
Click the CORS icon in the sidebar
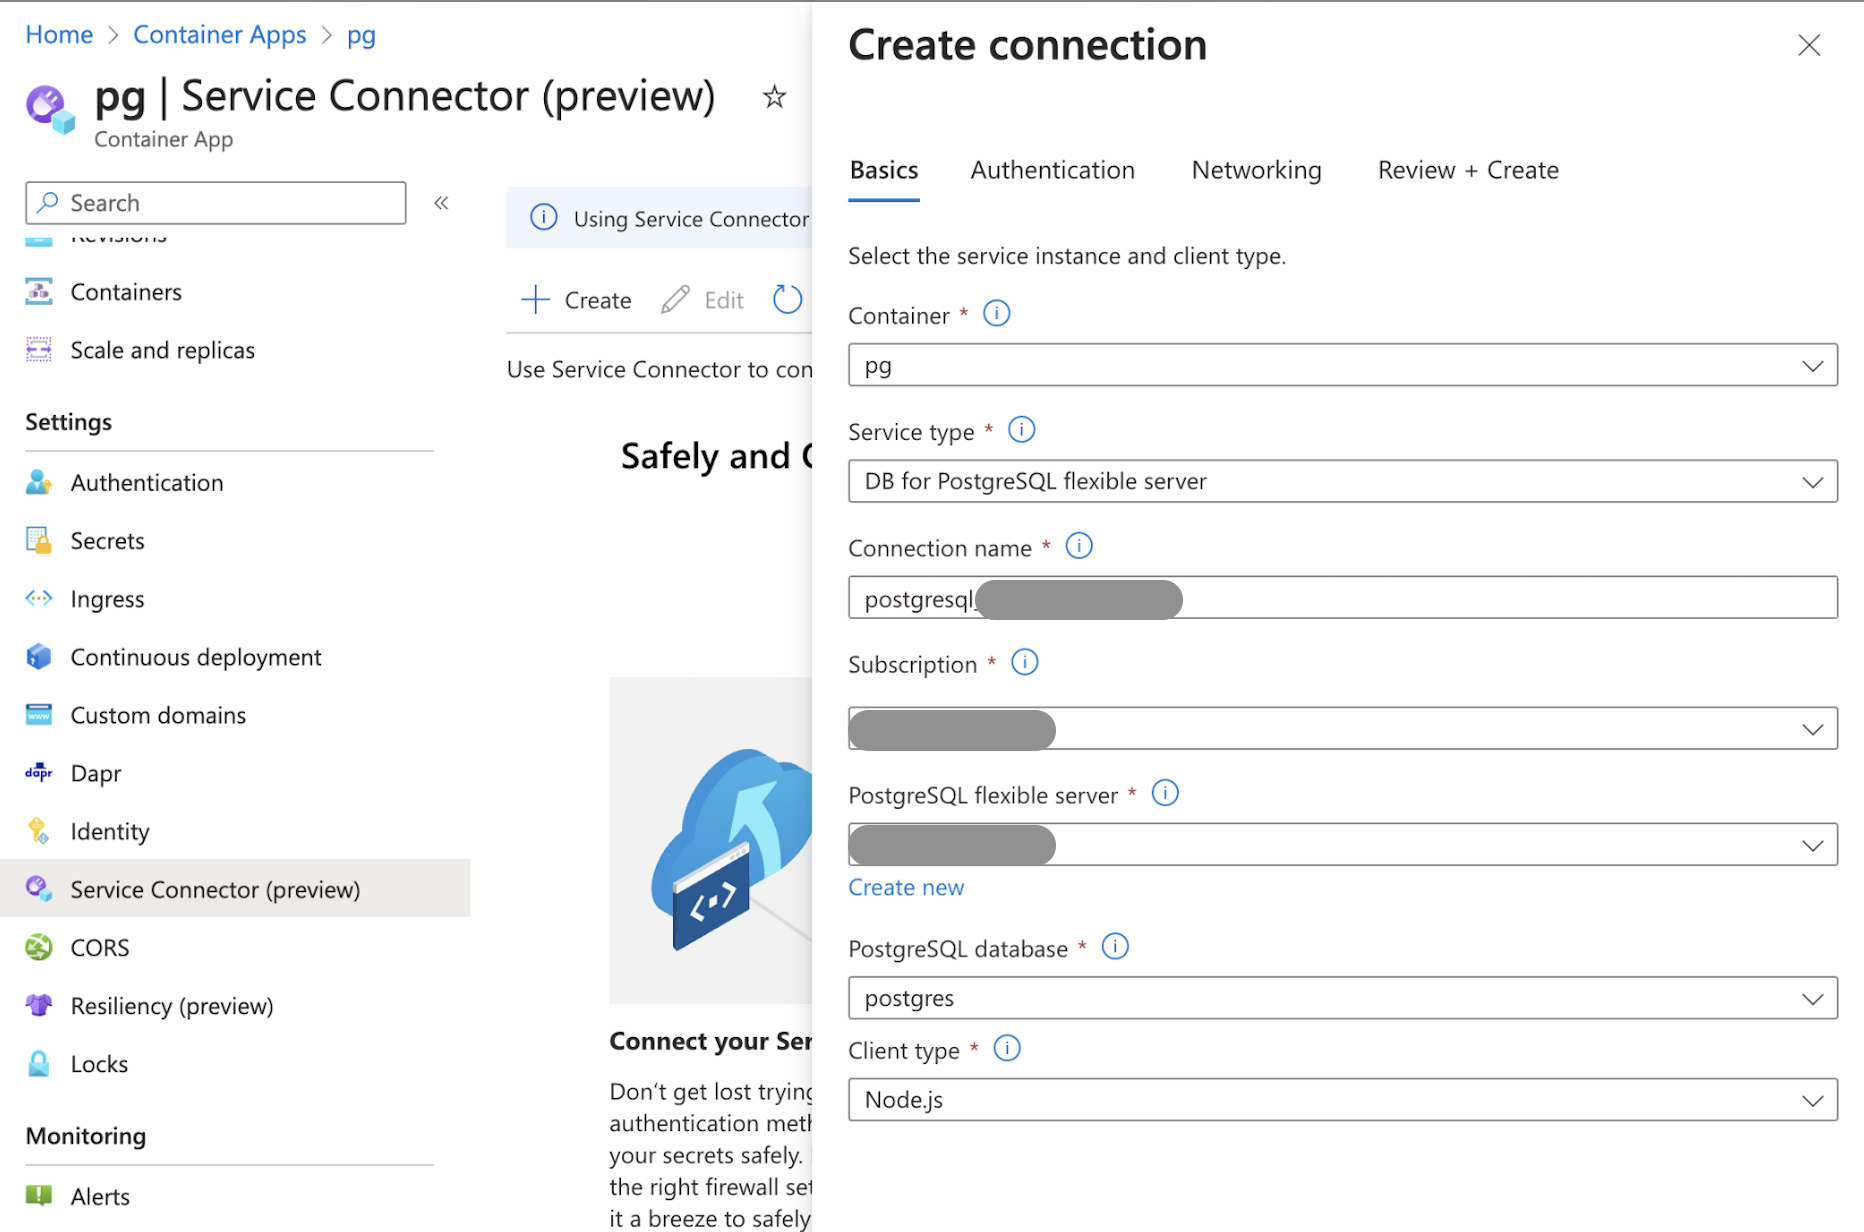(39, 946)
